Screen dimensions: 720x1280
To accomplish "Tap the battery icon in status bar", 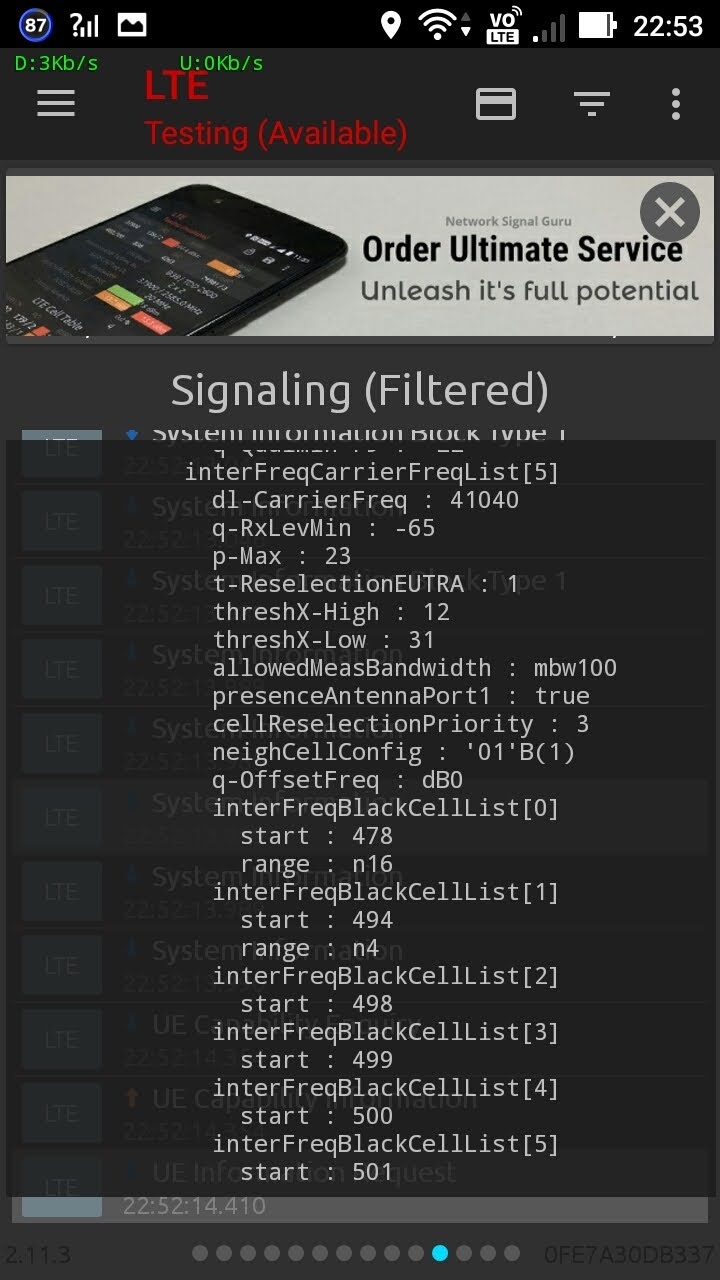I will click(597, 25).
